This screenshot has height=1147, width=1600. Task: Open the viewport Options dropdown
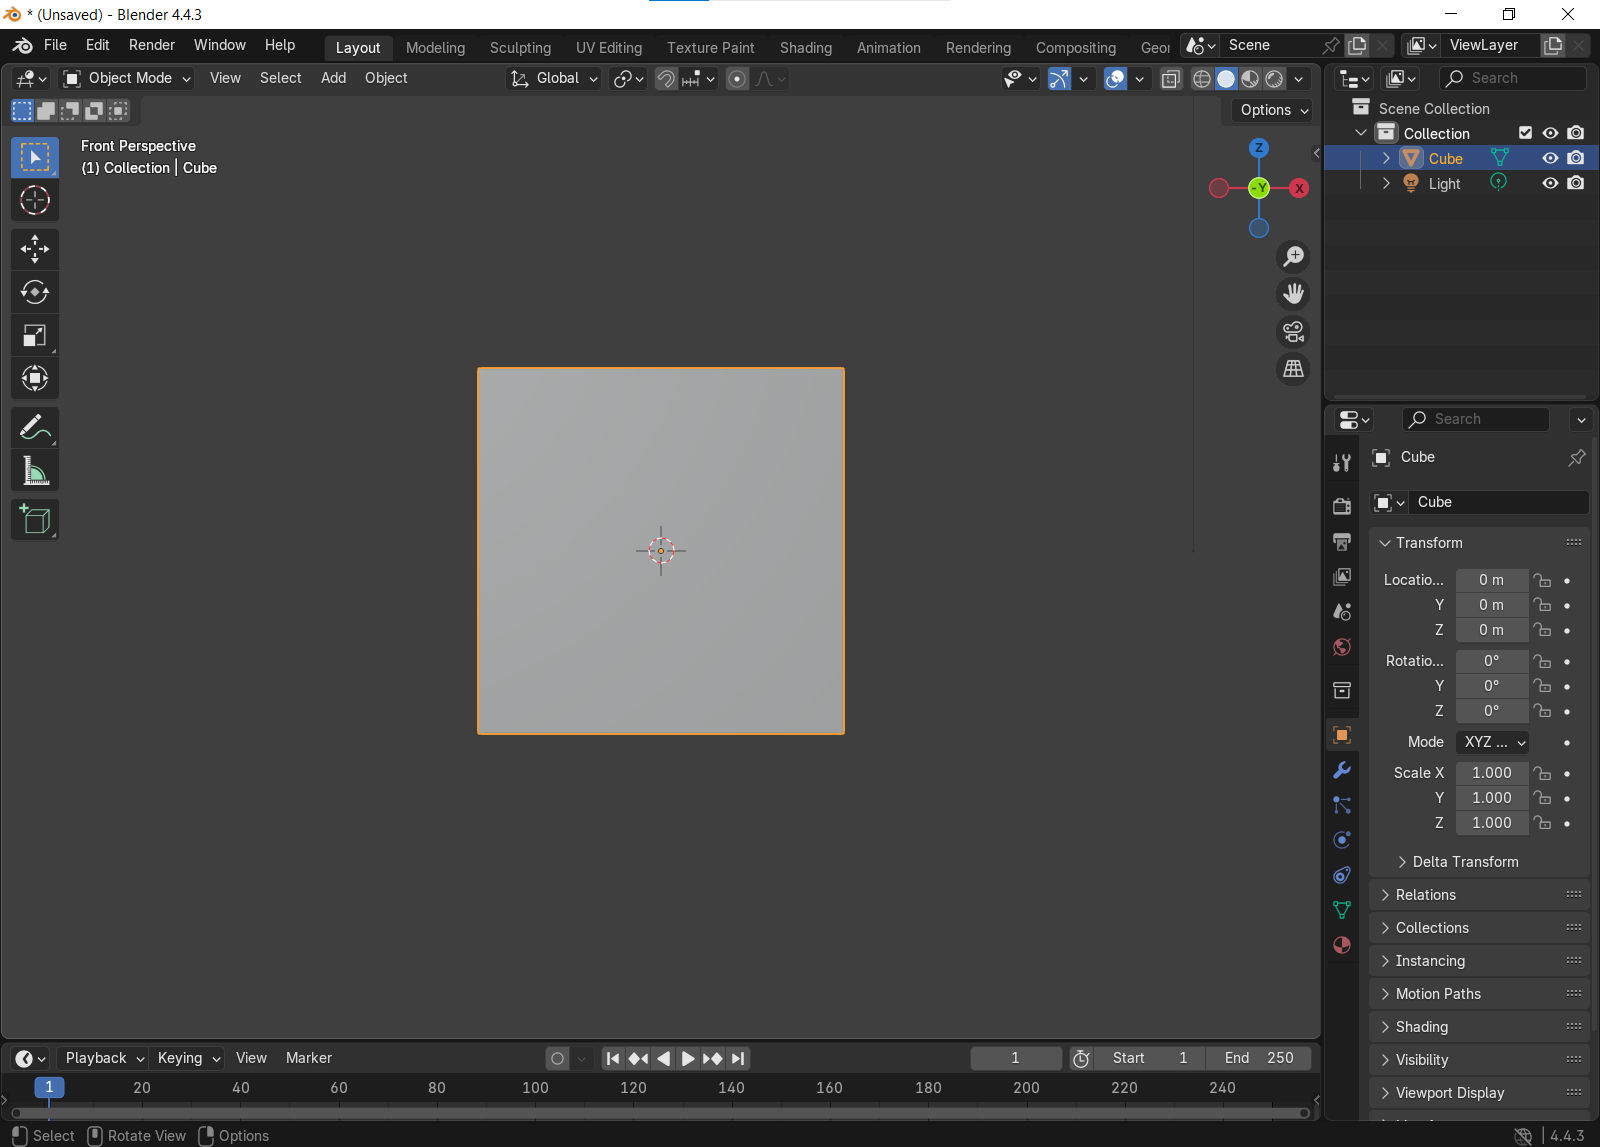point(1274,110)
